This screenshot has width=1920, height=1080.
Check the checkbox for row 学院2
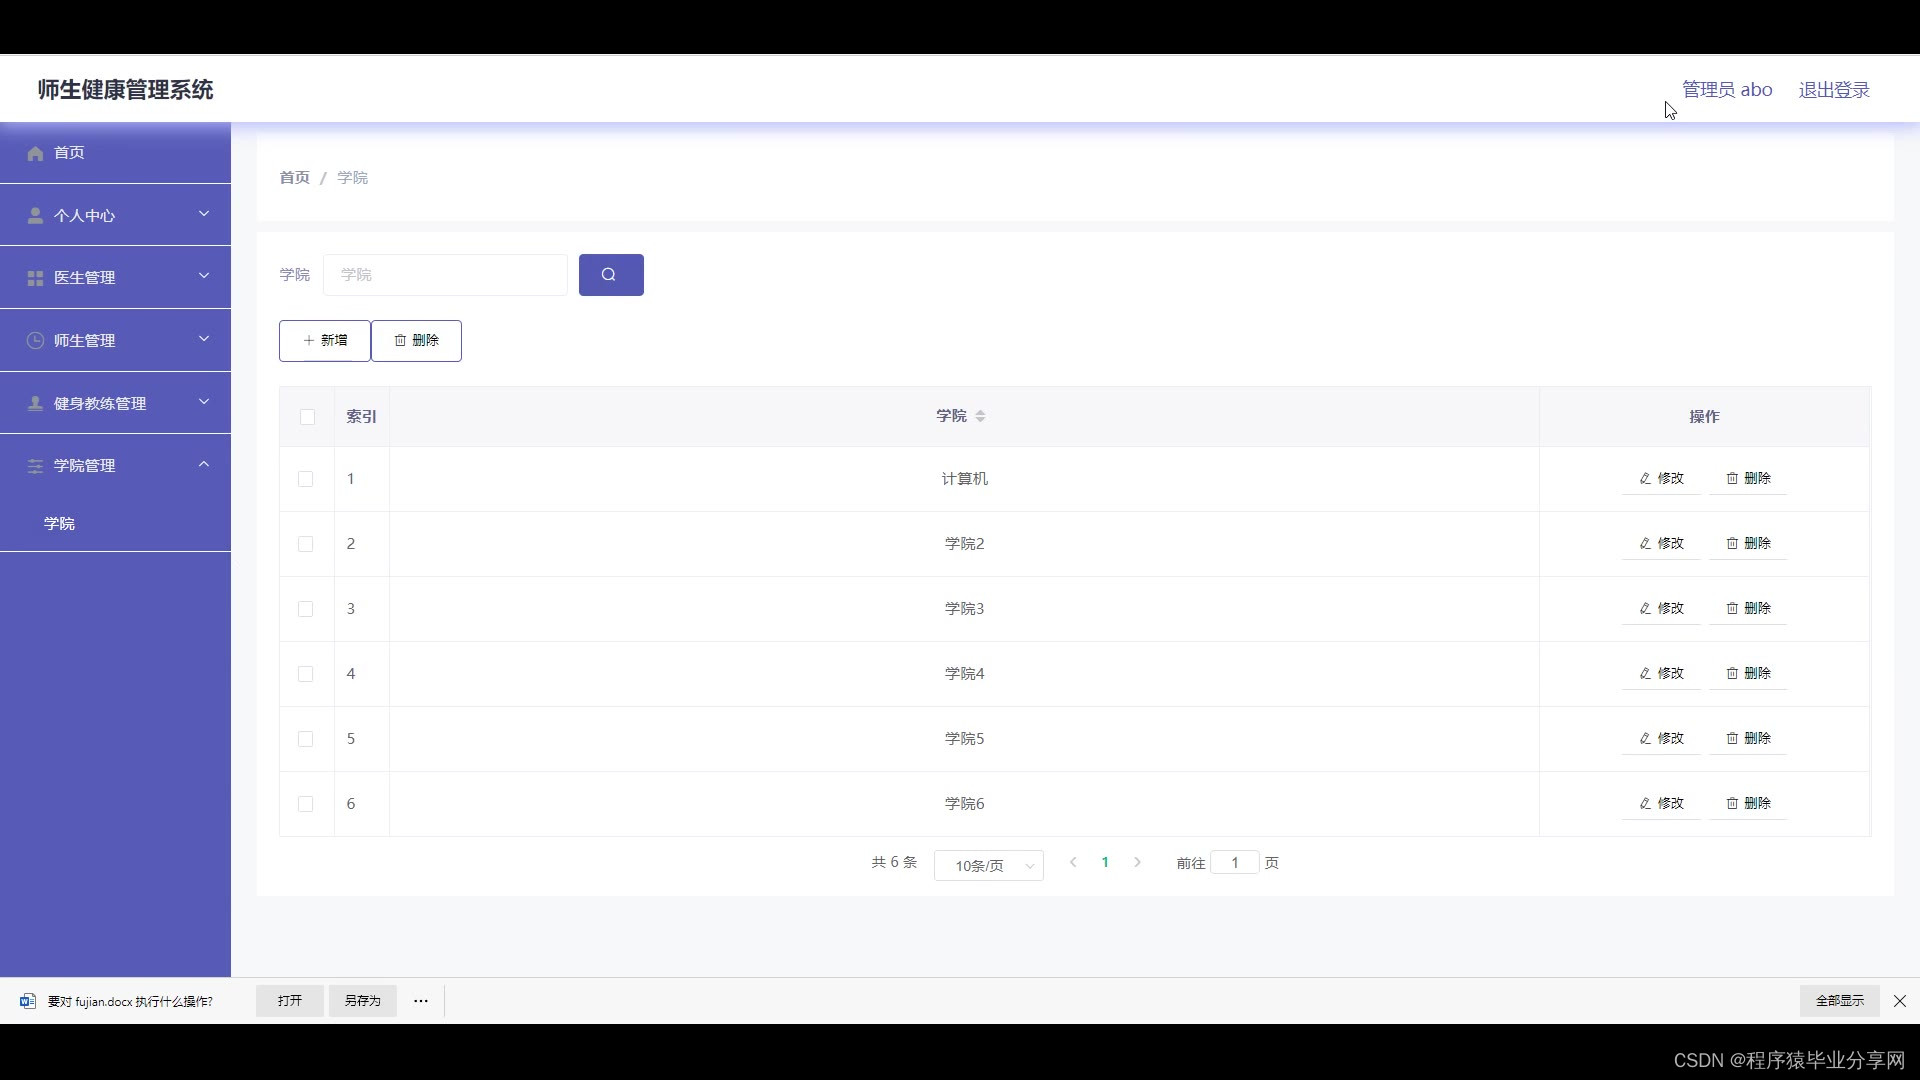click(x=306, y=544)
